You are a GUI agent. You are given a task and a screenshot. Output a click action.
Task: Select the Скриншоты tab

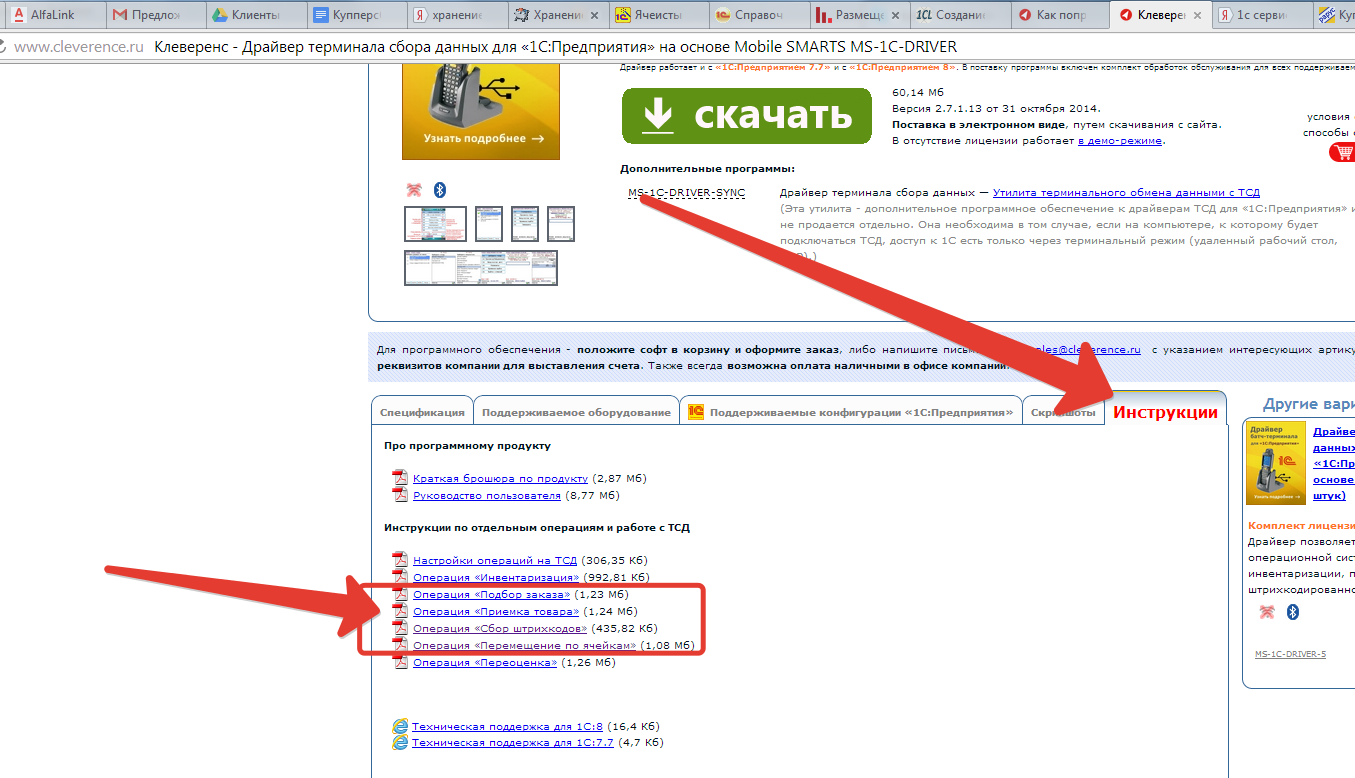coord(1062,412)
